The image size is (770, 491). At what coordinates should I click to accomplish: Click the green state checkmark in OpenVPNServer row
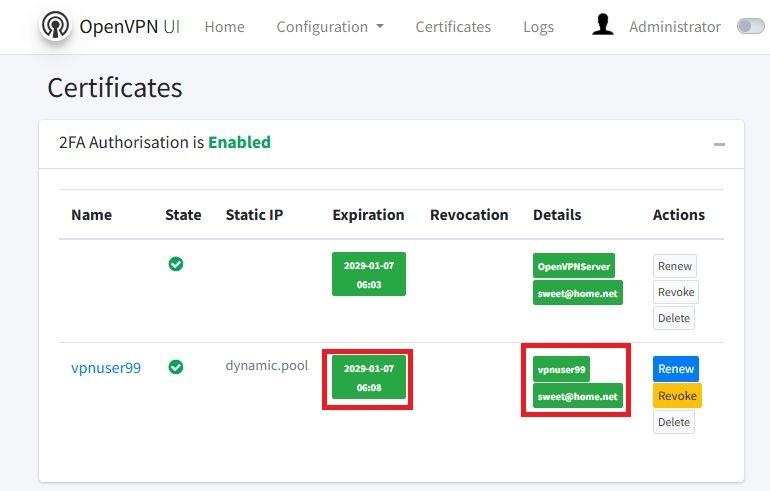pyautogui.click(x=176, y=264)
